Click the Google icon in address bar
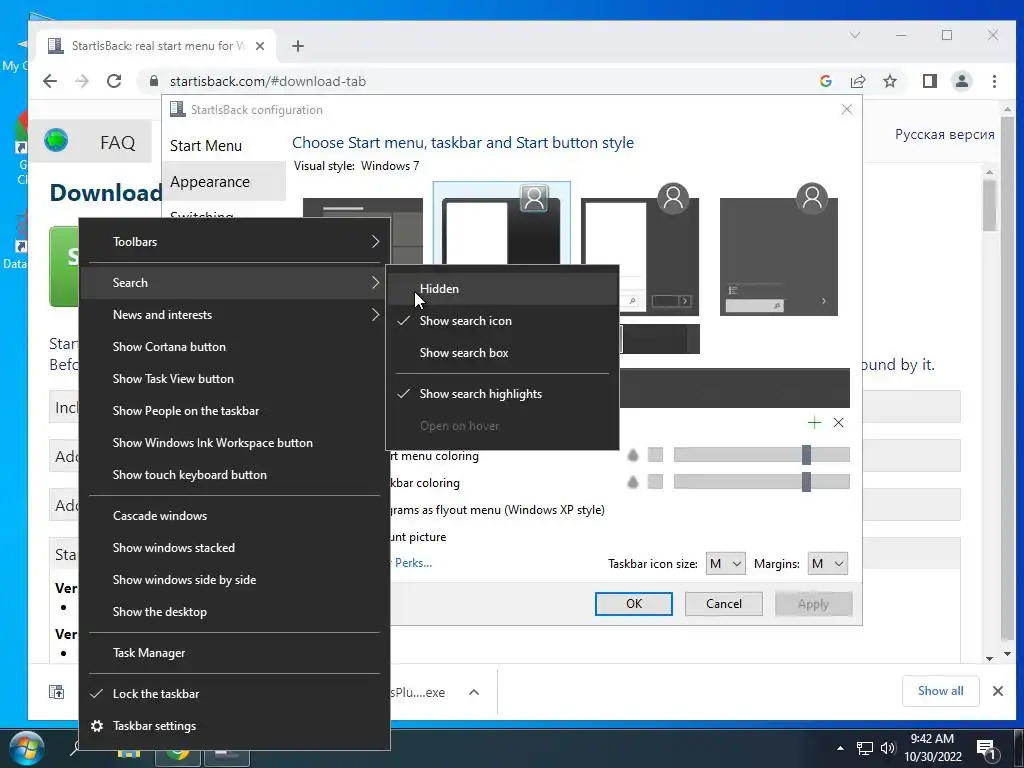Viewport: 1024px width, 768px height. [x=825, y=81]
